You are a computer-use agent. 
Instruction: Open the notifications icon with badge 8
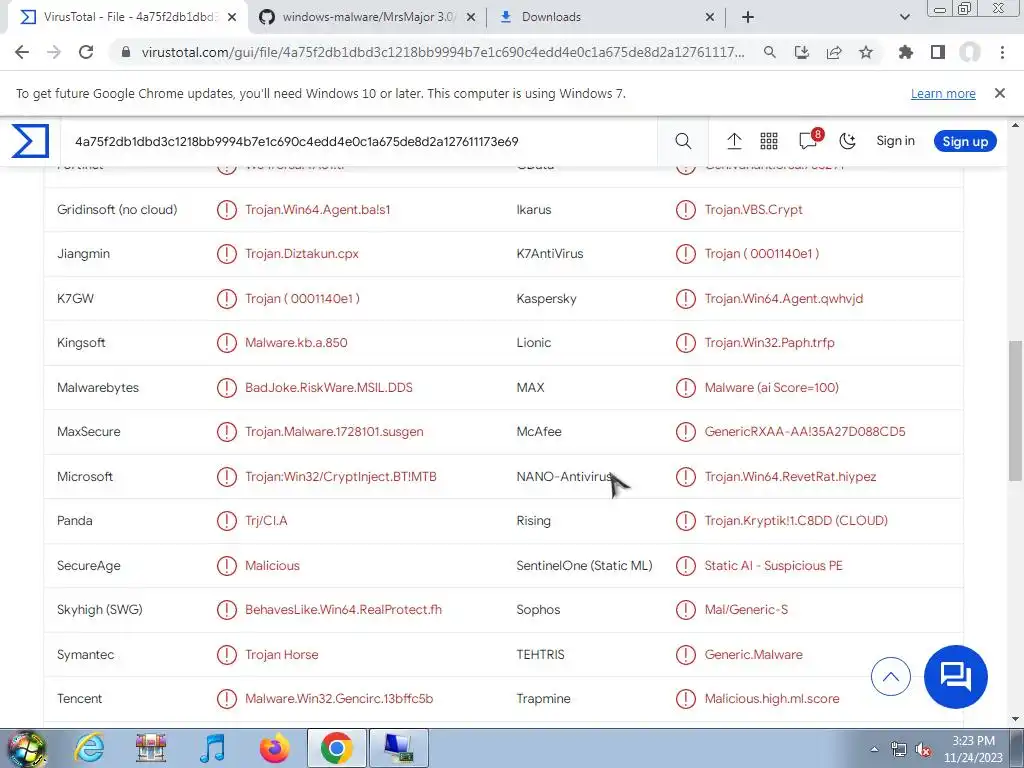[x=809, y=140]
